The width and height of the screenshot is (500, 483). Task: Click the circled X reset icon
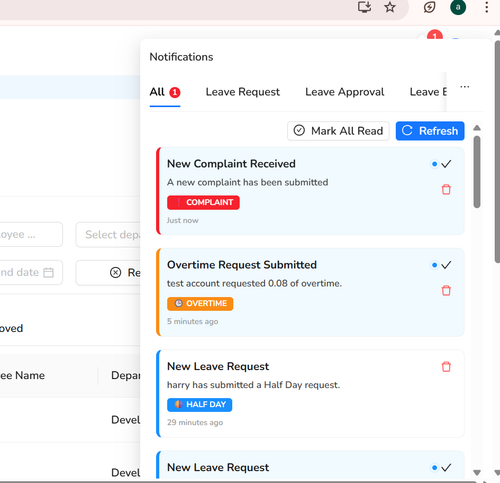point(115,273)
